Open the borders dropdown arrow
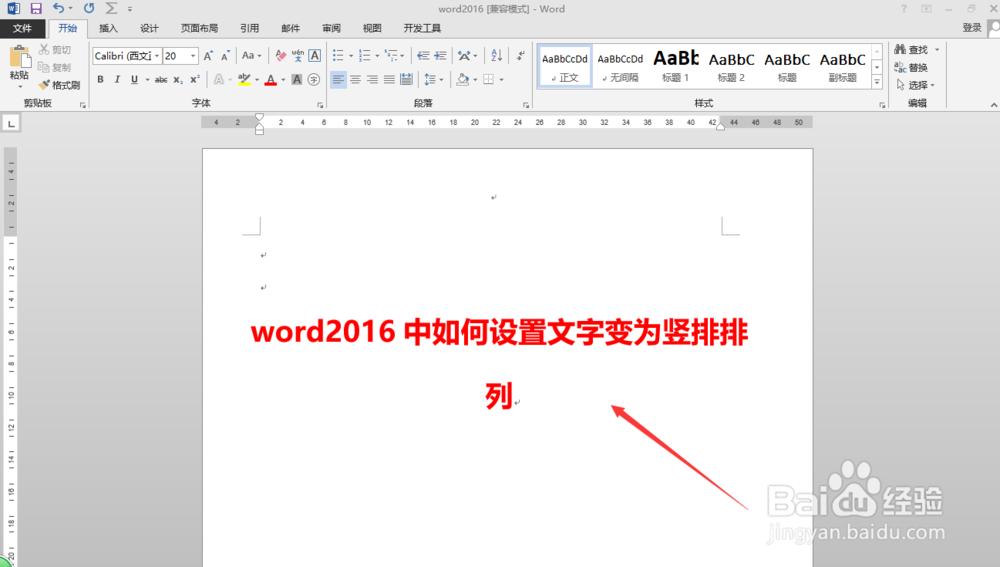The height and width of the screenshot is (567, 1000). 501,80
